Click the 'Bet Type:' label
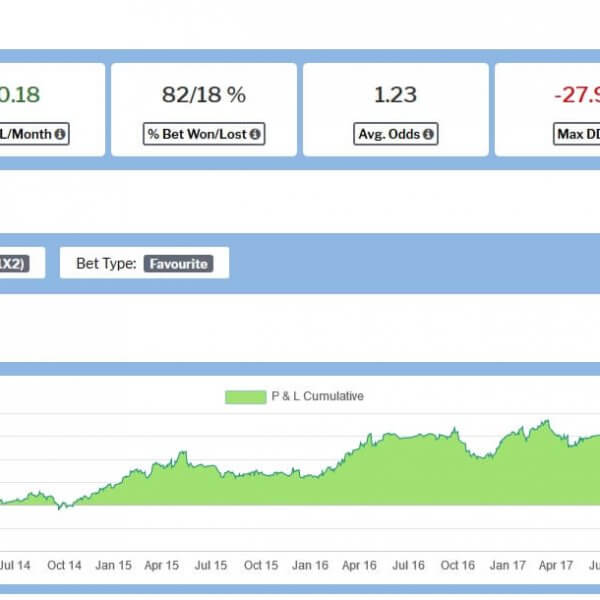600x600 pixels. [106, 264]
